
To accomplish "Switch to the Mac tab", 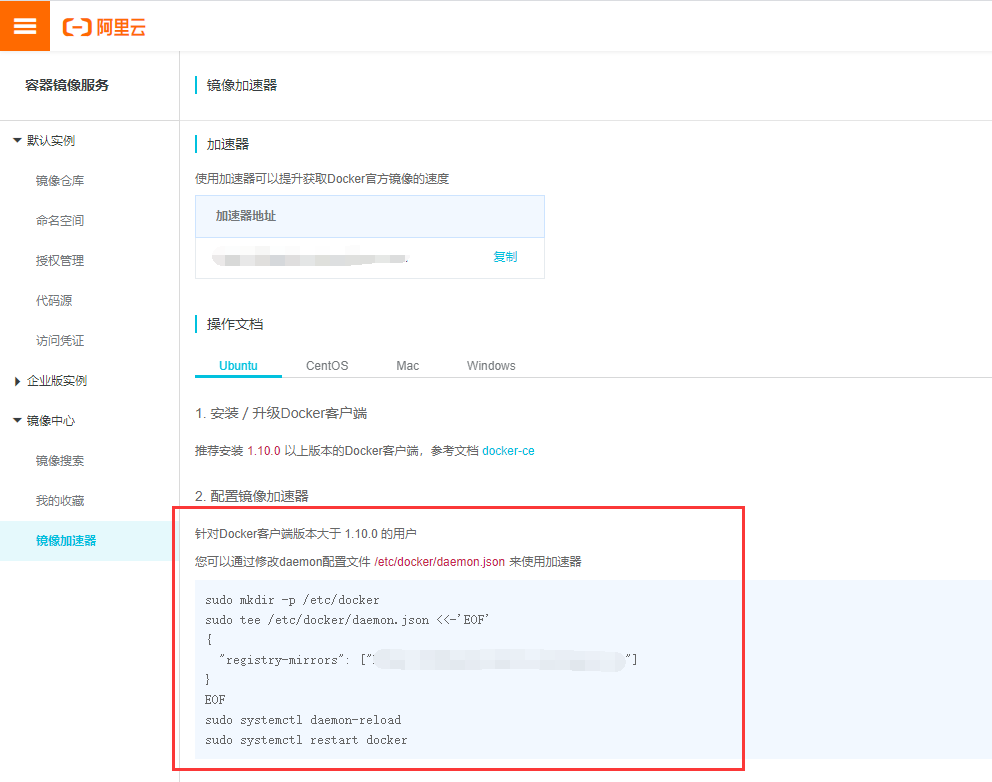I will [407, 366].
